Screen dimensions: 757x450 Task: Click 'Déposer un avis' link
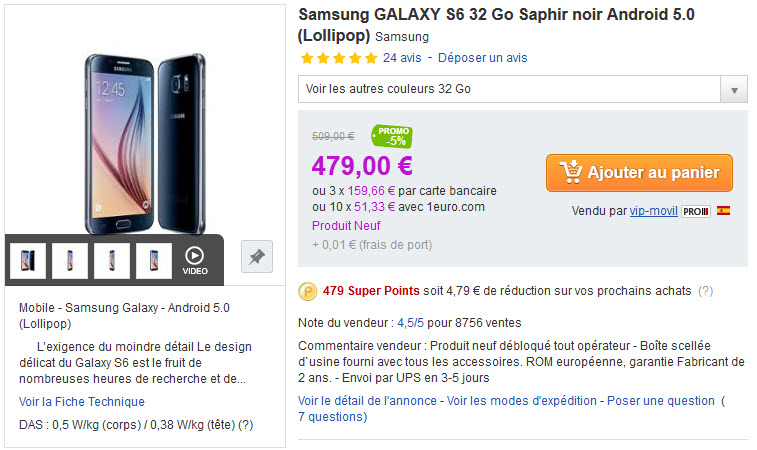(482, 58)
